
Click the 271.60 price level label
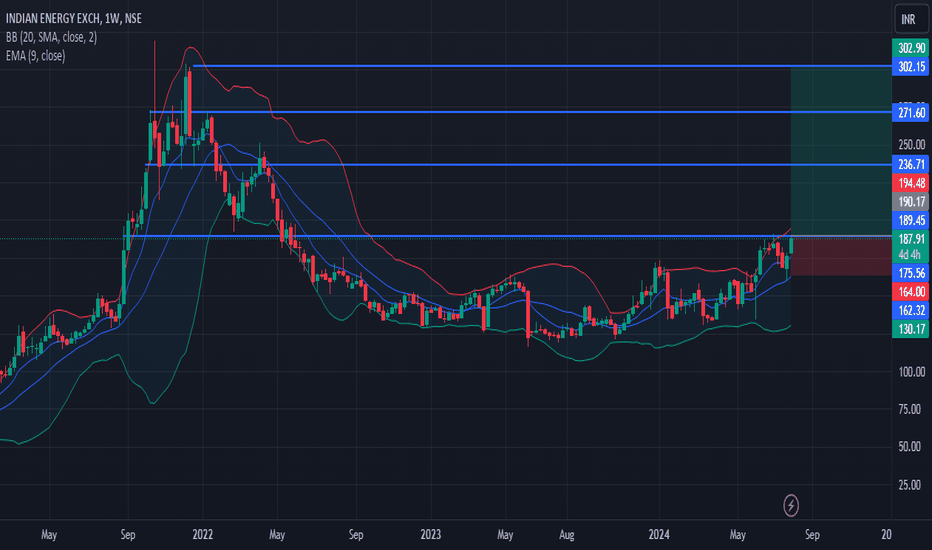911,113
